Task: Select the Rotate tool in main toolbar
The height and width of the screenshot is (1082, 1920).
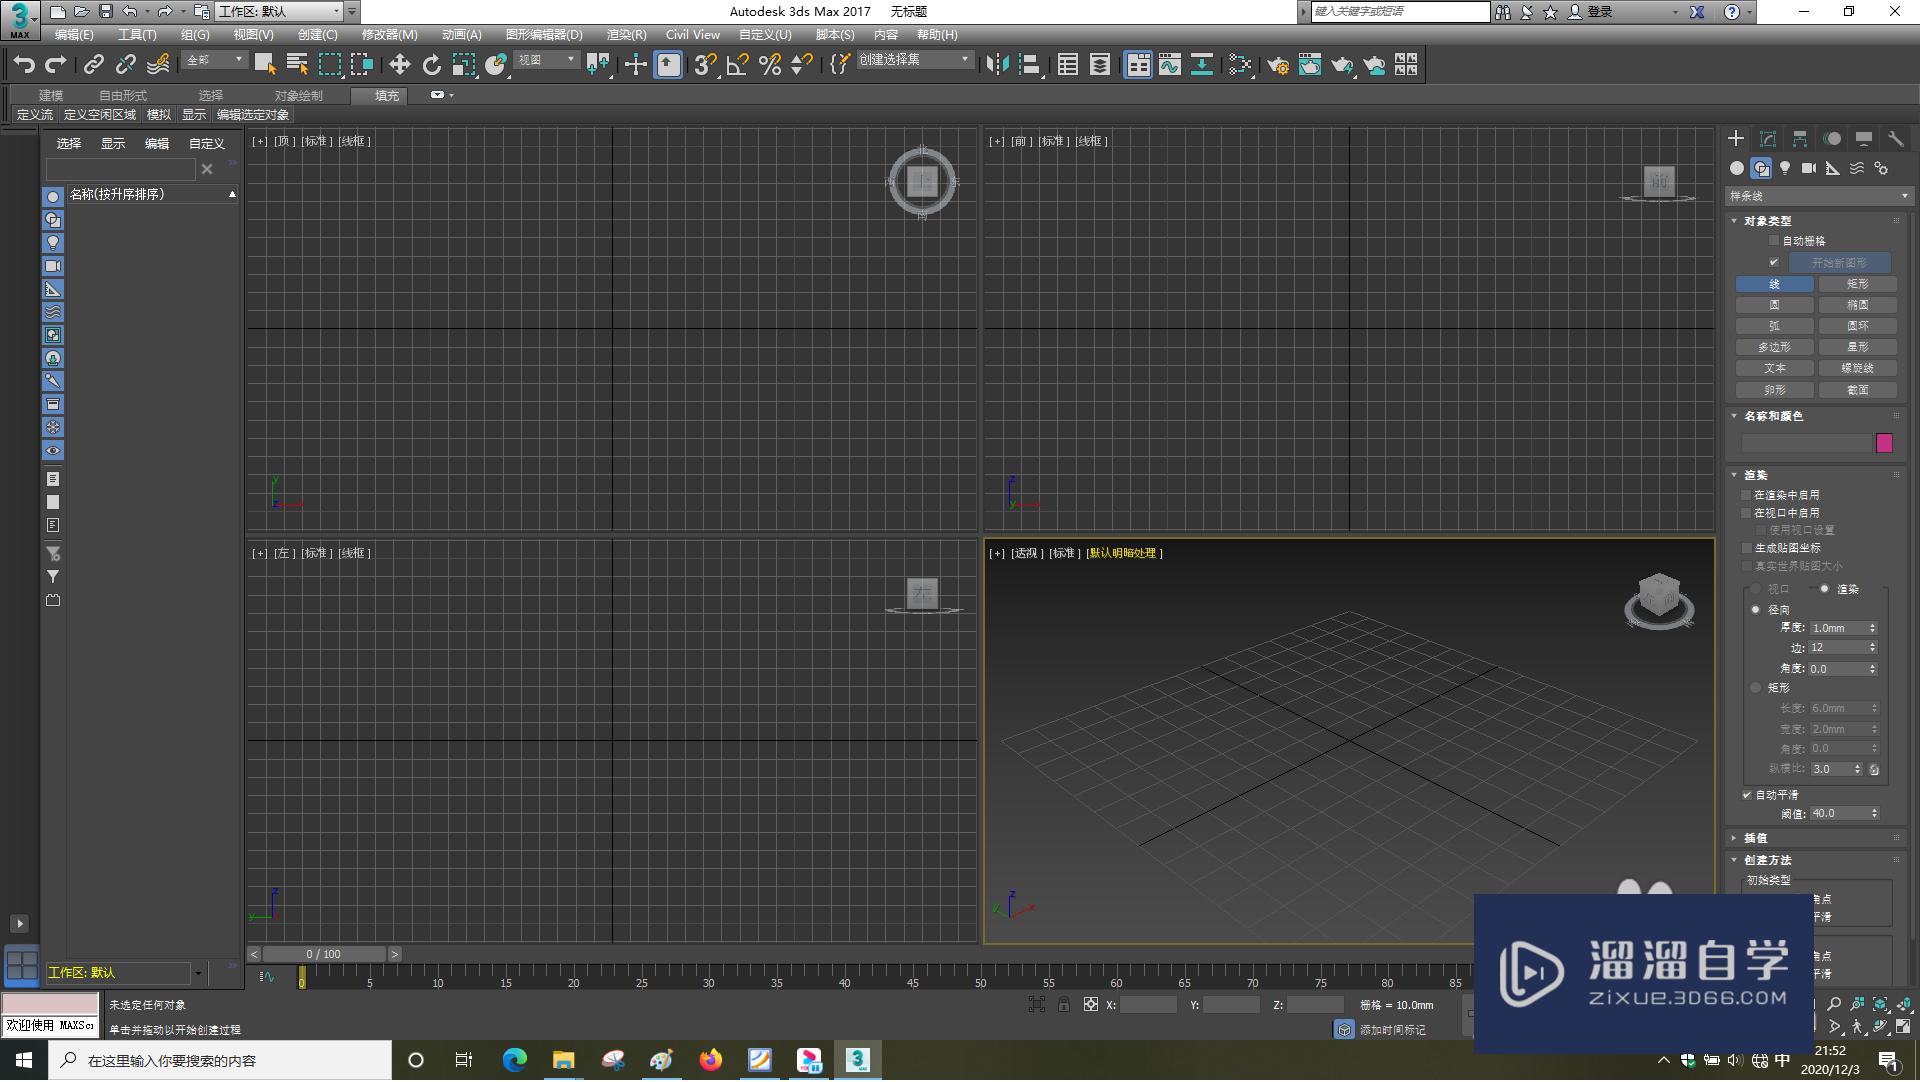Action: click(431, 65)
